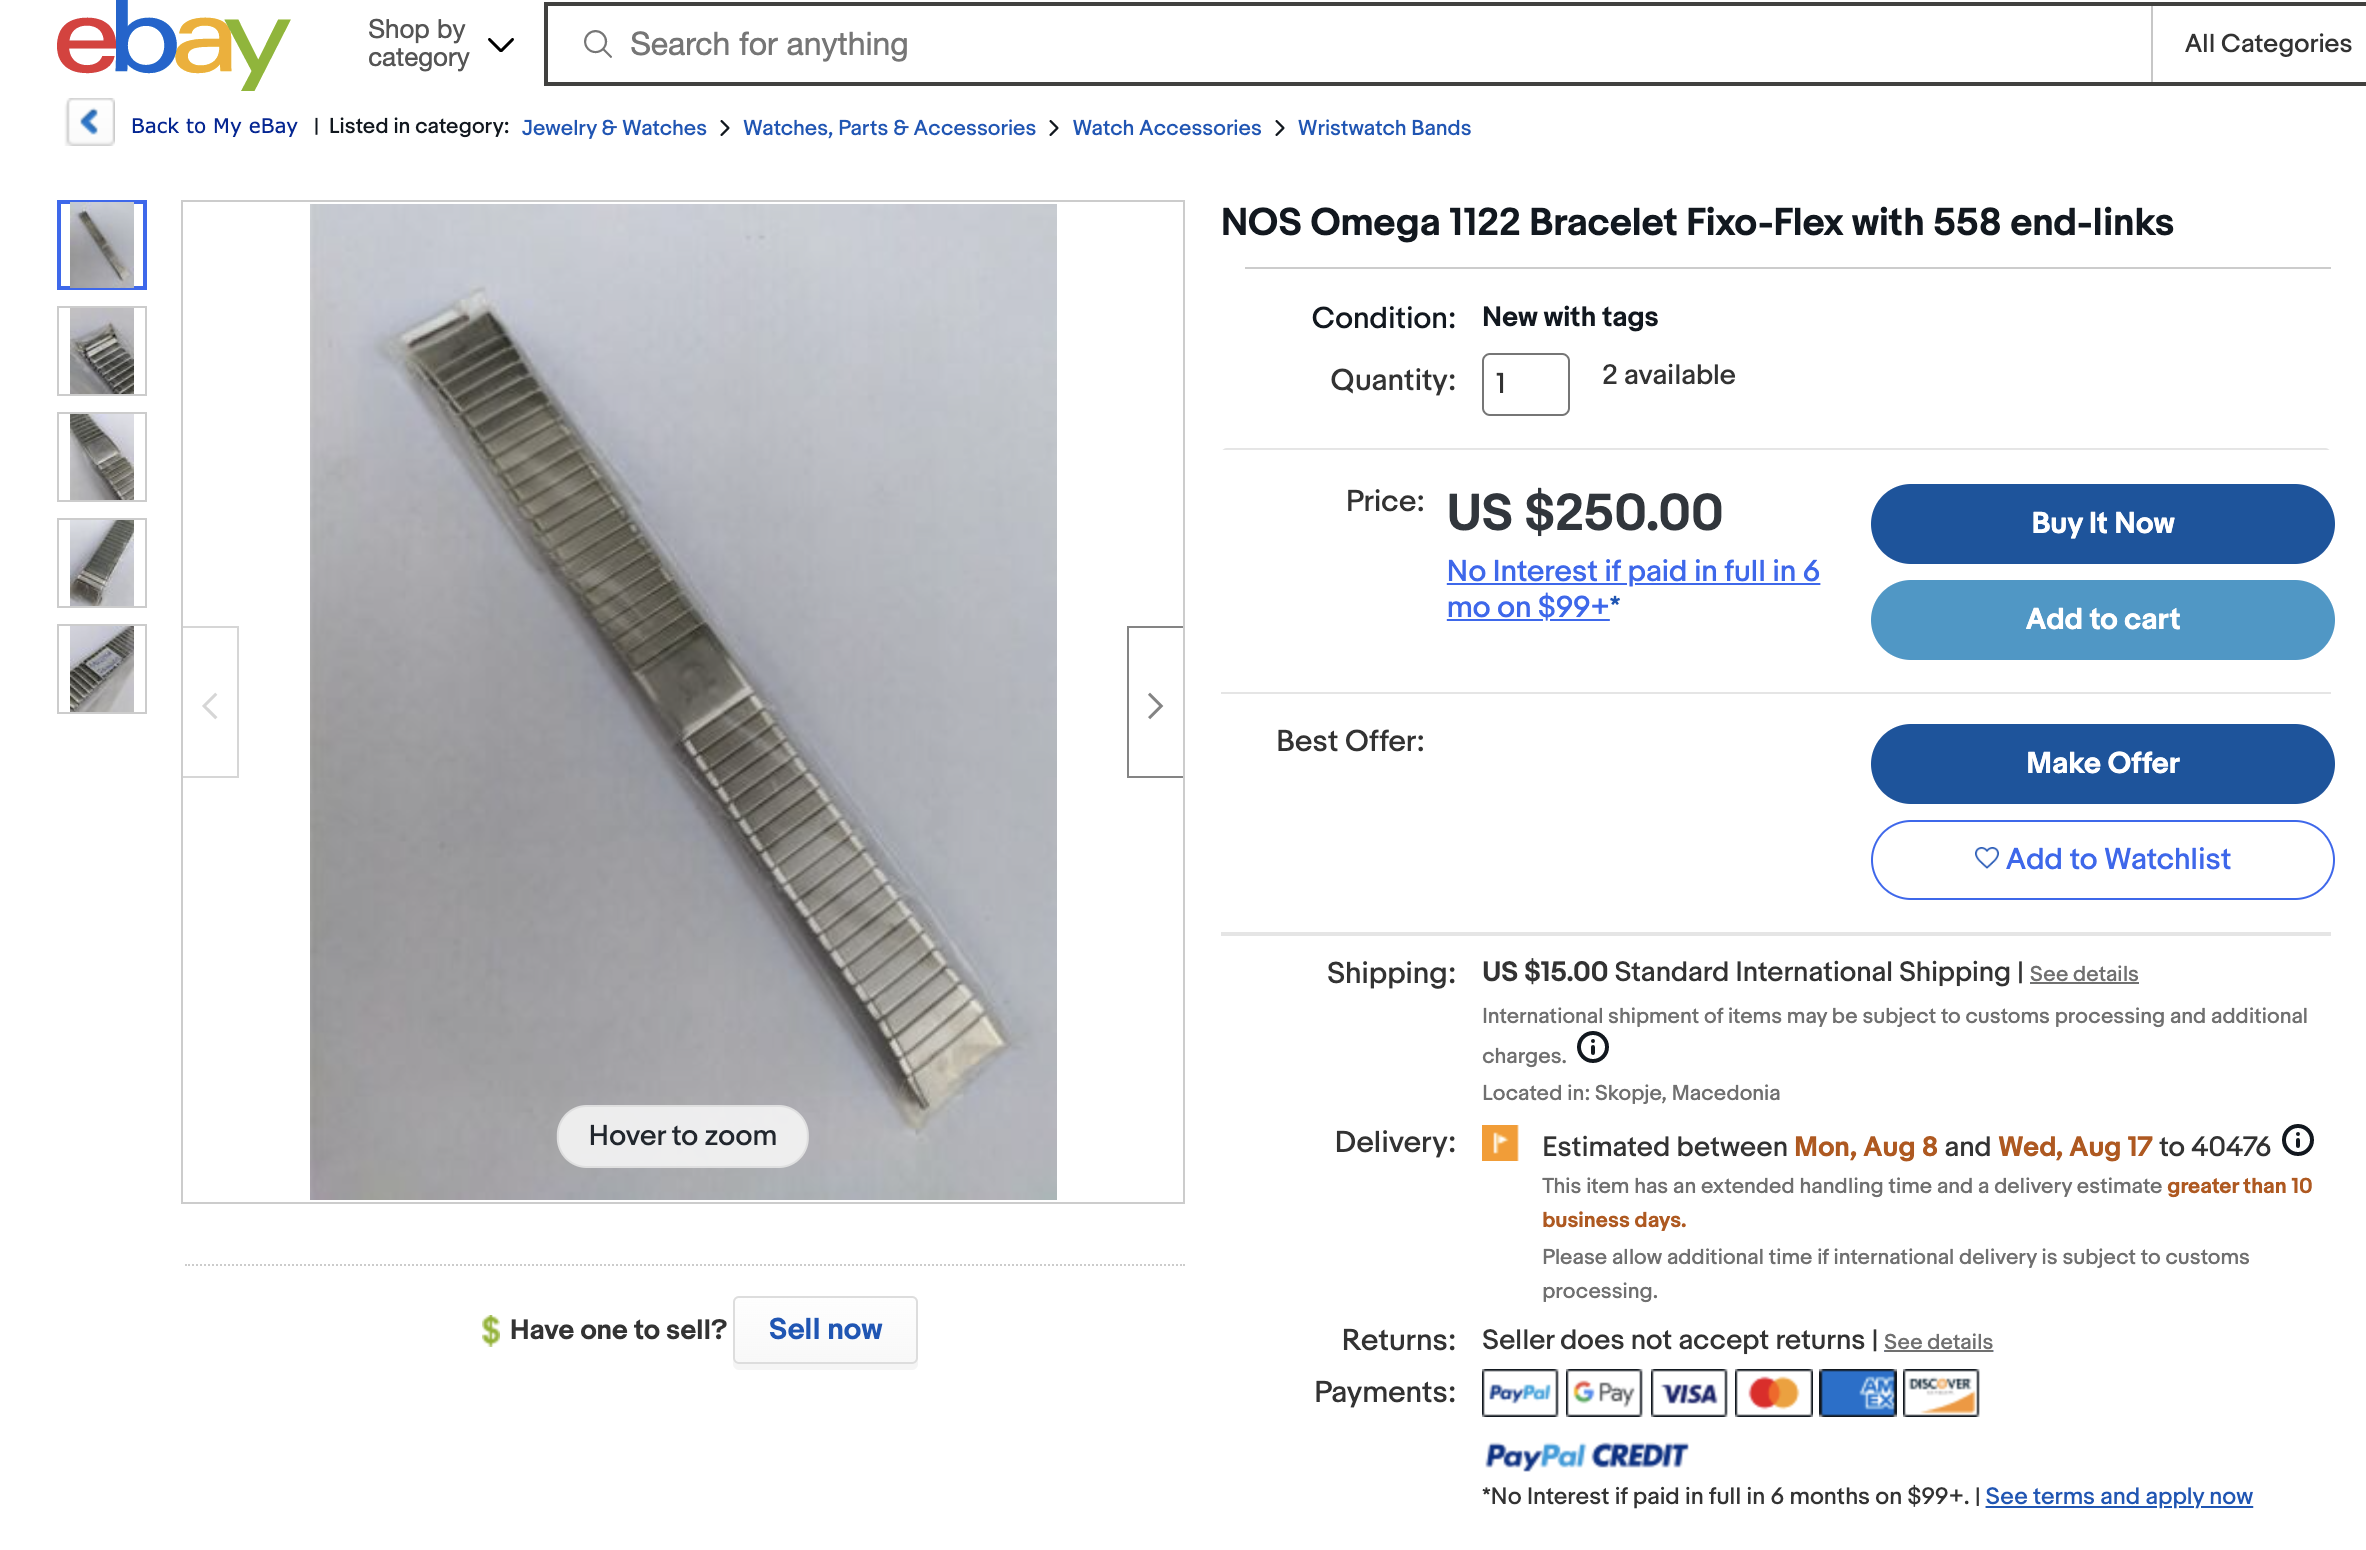The height and width of the screenshot is (1550, 2366).
Task: Show next product image arrow
Action: [1155, 704]
